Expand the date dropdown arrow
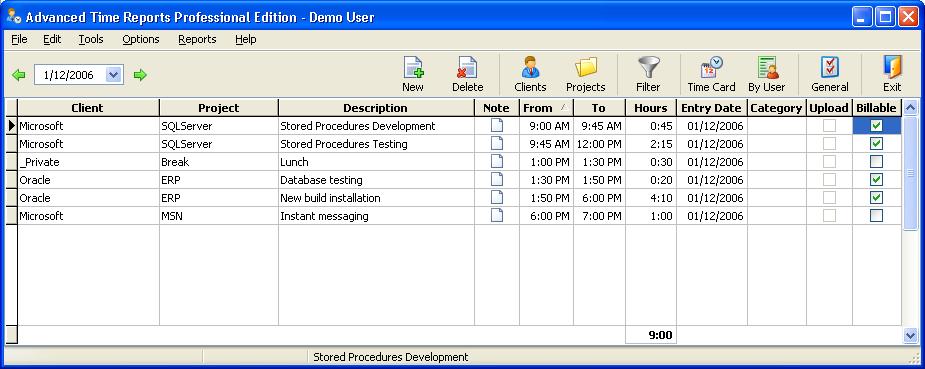The width and height of the screenshot is (925, 369). click(x=114, y=75)
